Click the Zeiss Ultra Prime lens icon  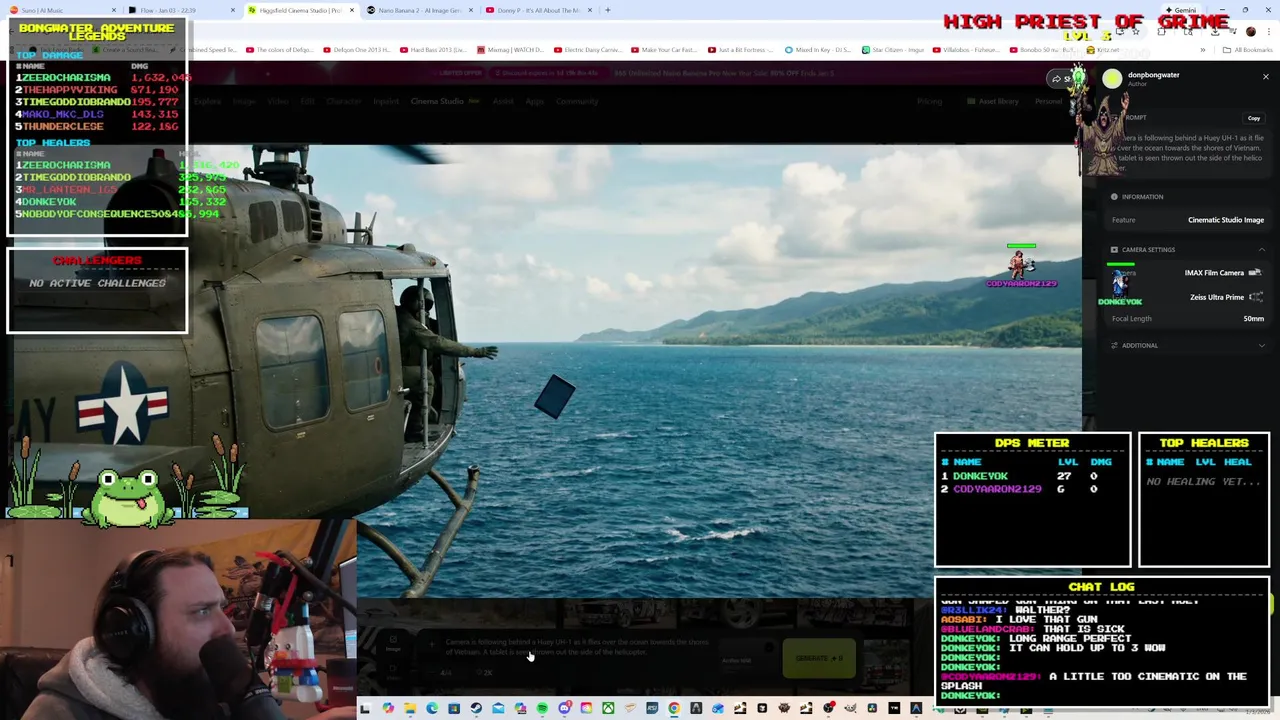tap(1255, 297)
